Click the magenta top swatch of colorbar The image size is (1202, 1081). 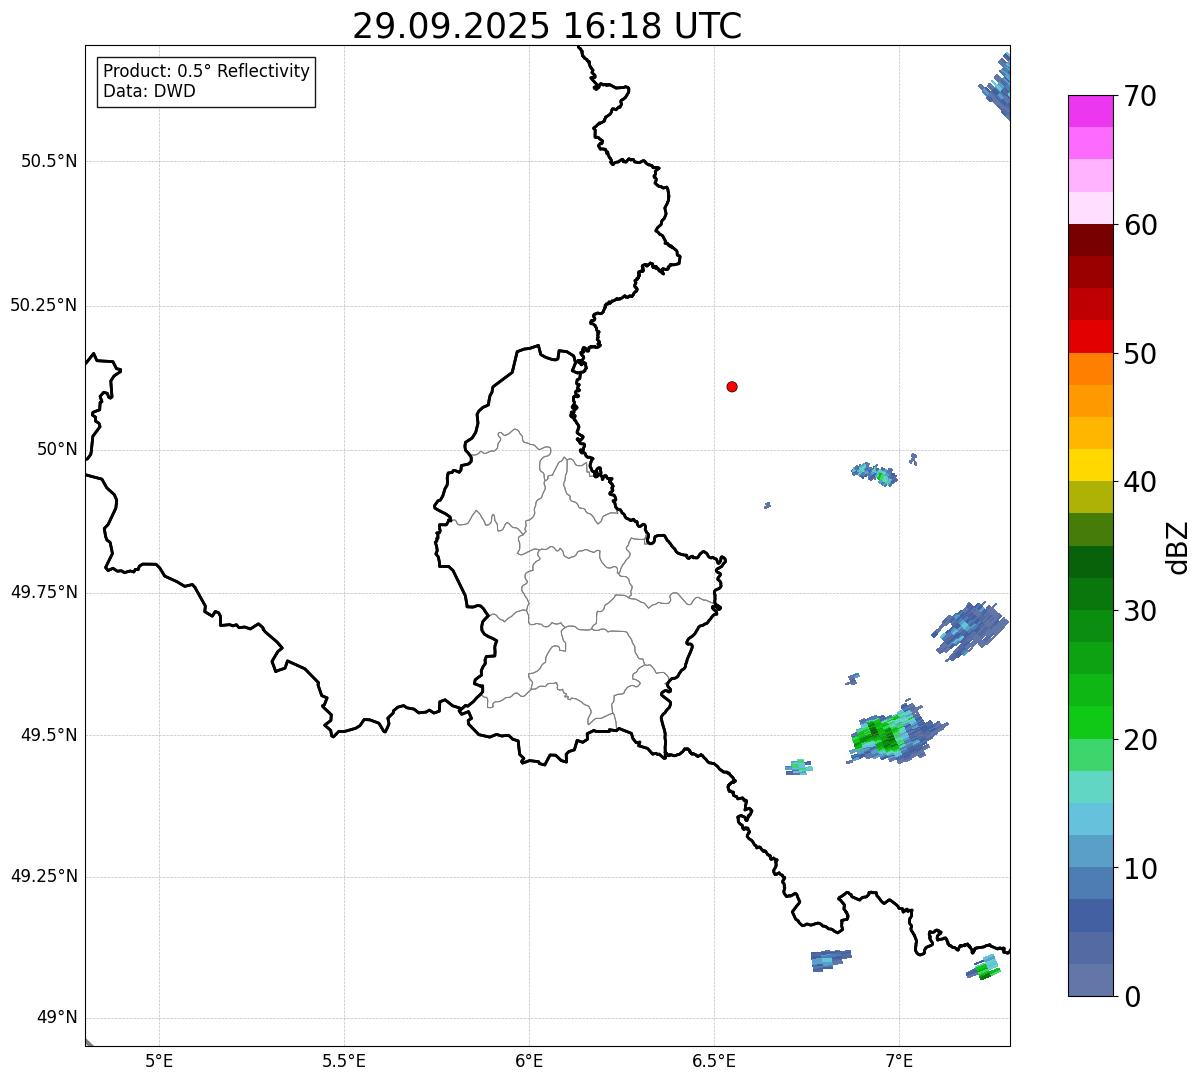pos(1090,111)
